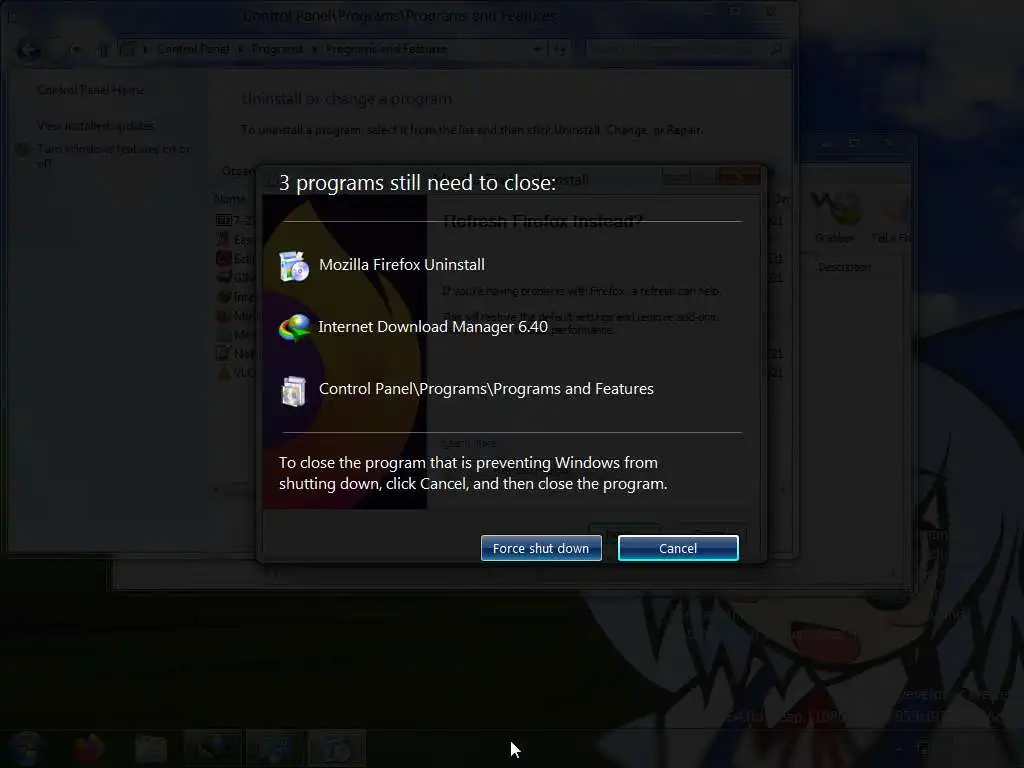Select the "Internet Download Manager 6.40" entry text
This screenshot has height=768, width=1024.
click(x=433, y=327)
